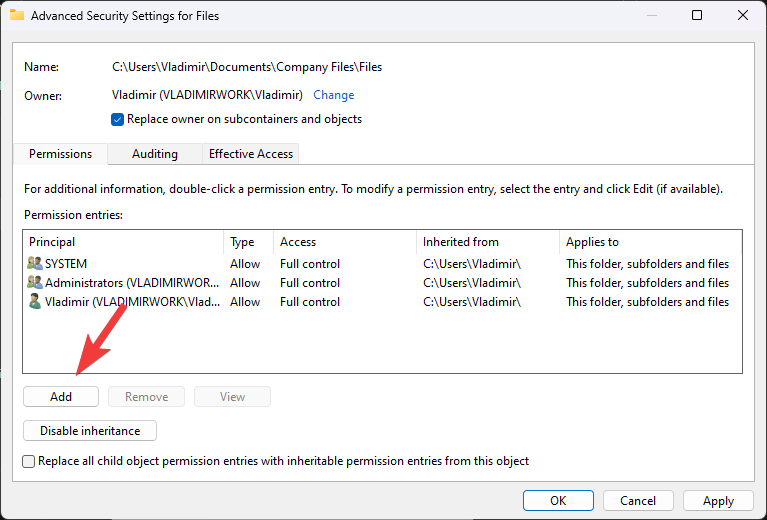Cancel the security settings dialog

click(x=638, y=500)
